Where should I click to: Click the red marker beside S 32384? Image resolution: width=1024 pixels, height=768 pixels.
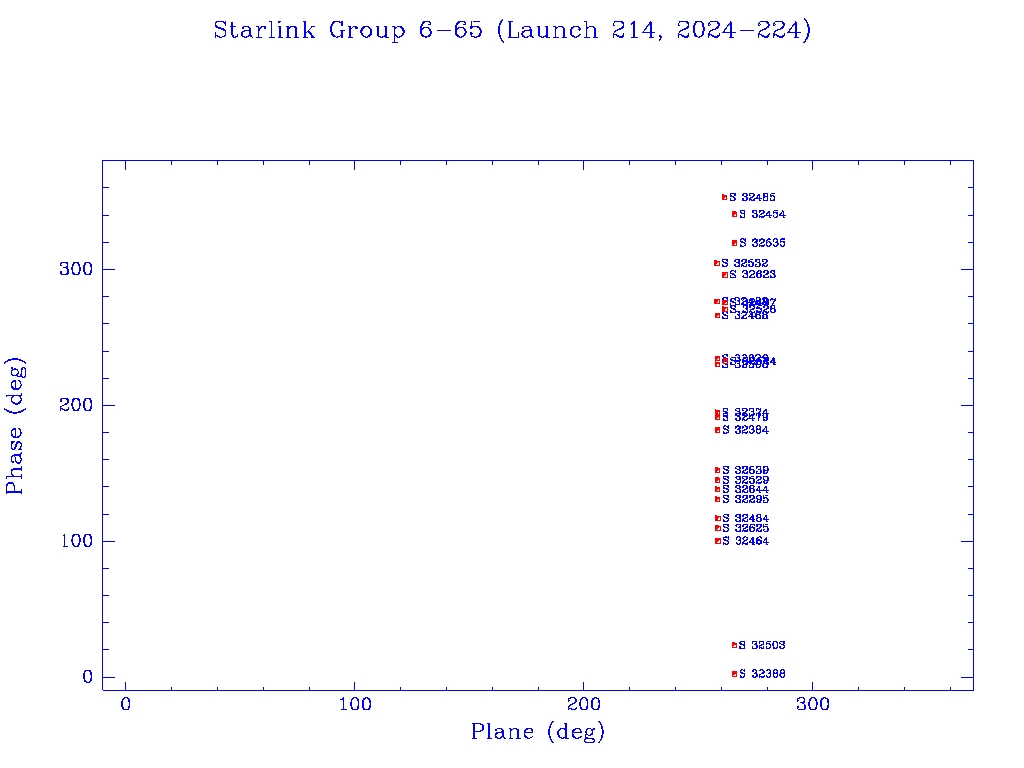click(718, 430)
